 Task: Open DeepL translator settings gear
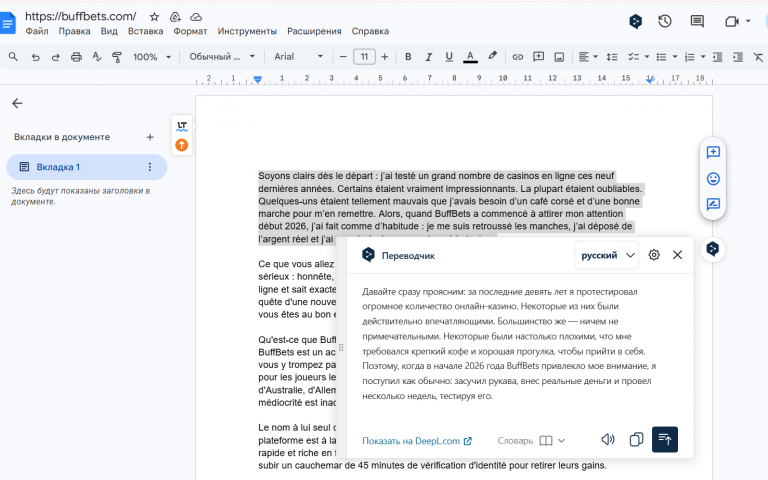(654, 255)
